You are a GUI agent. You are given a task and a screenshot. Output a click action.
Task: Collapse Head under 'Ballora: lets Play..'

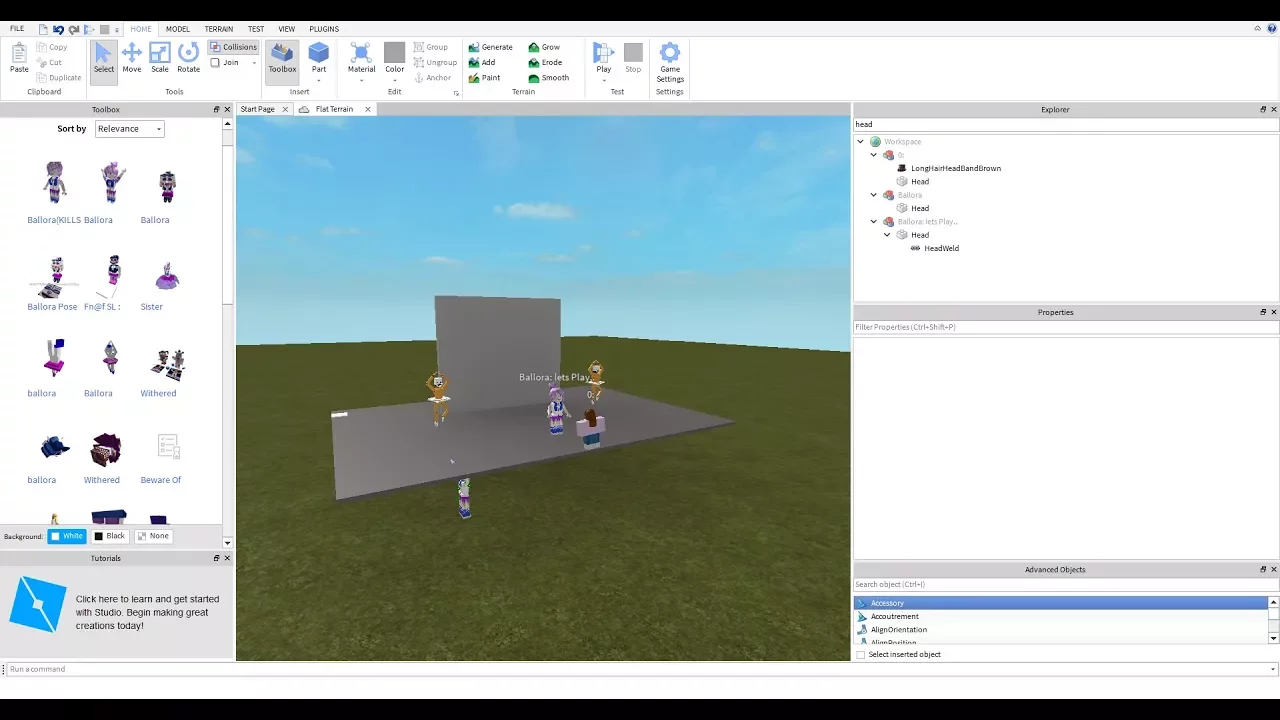(x=887, y=235)
